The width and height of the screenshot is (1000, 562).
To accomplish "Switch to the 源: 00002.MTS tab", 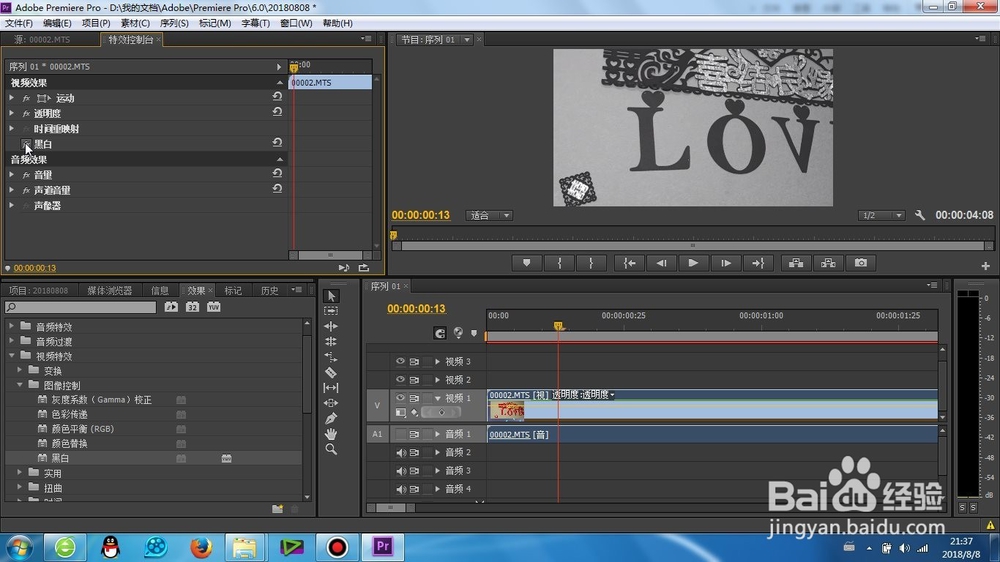I will 42,40.
